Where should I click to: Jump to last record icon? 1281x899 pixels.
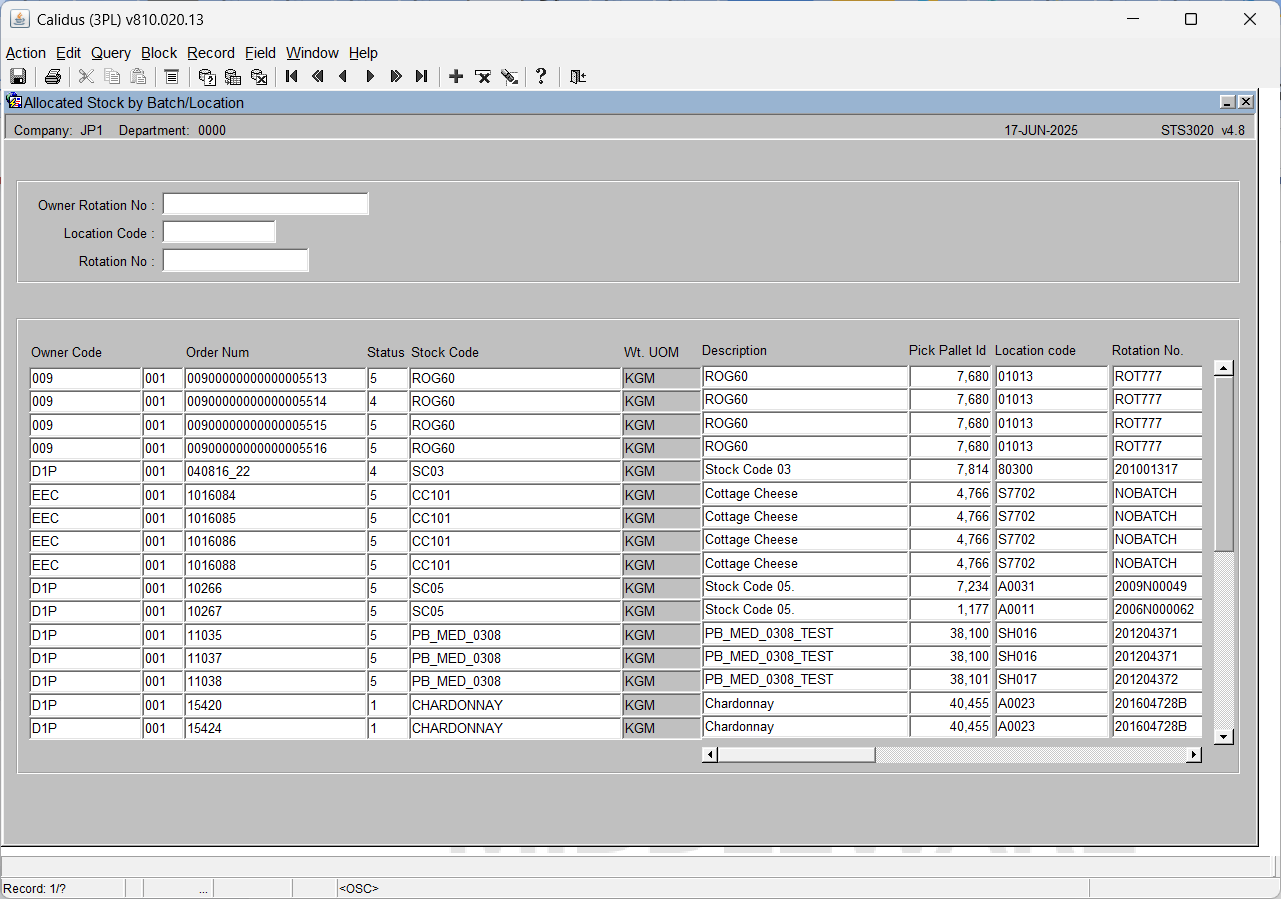click(x=422, y=77)
